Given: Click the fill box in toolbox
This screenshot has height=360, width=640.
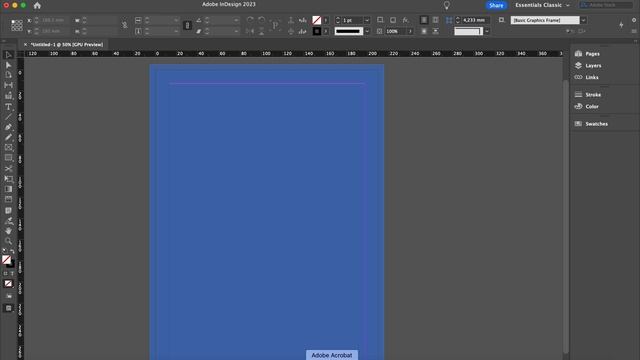Looking at the screenshot, I should (6, 260).
